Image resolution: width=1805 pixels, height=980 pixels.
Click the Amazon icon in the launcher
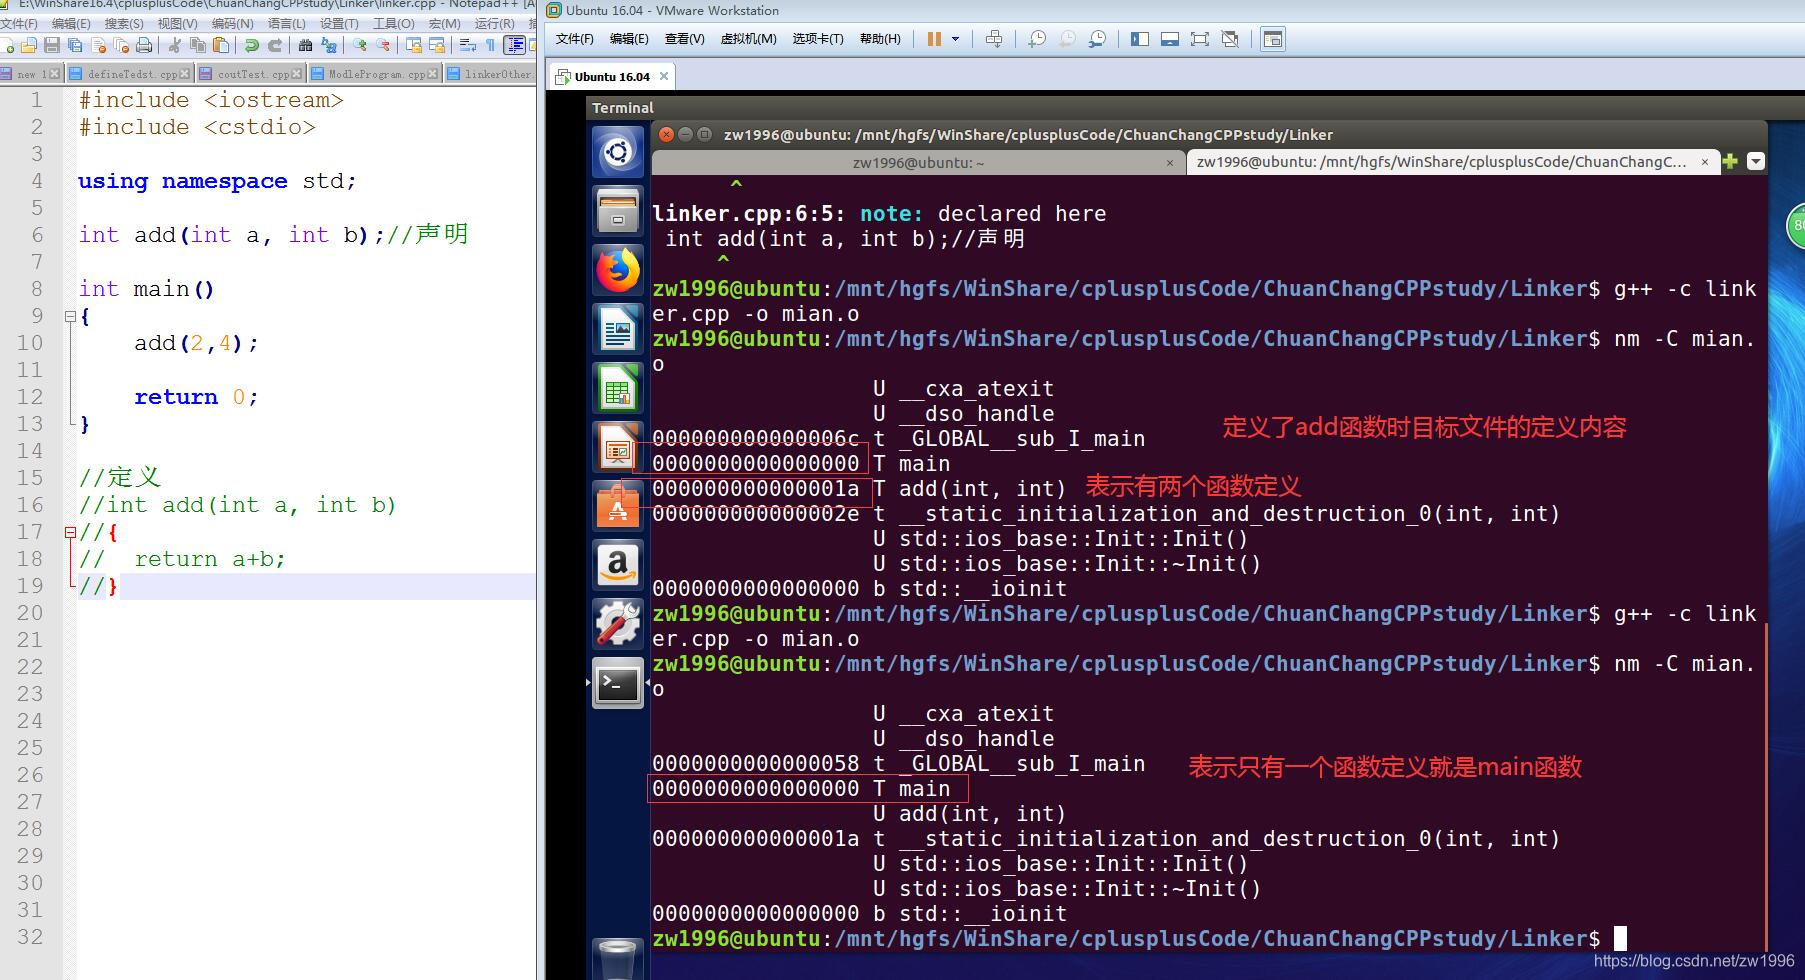click(x=618, y=565)
